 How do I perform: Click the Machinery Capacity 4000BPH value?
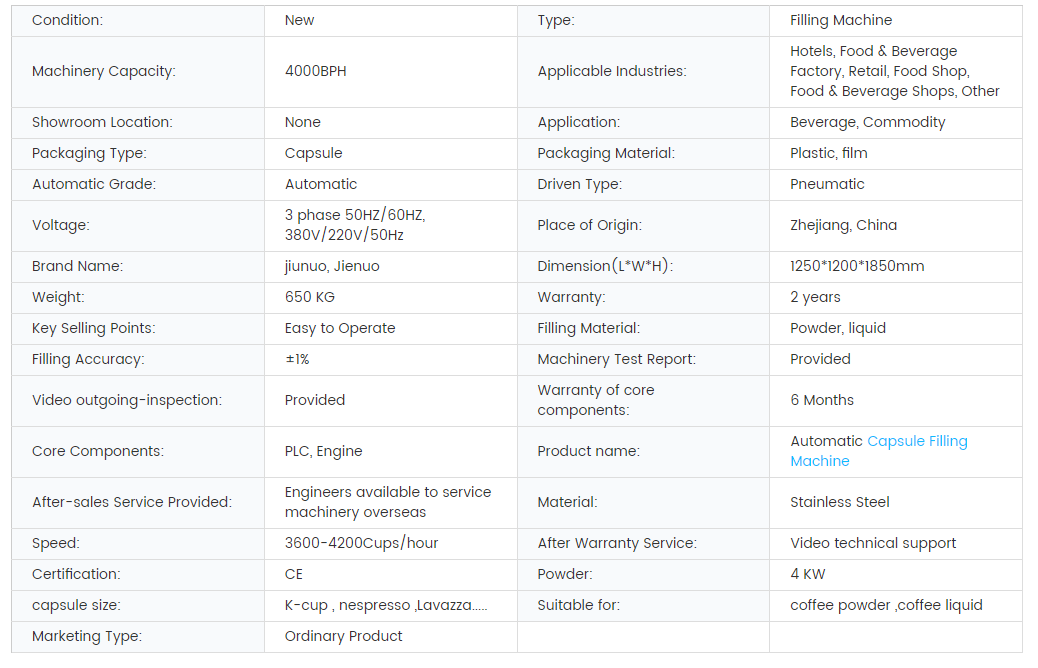(315, 71)
